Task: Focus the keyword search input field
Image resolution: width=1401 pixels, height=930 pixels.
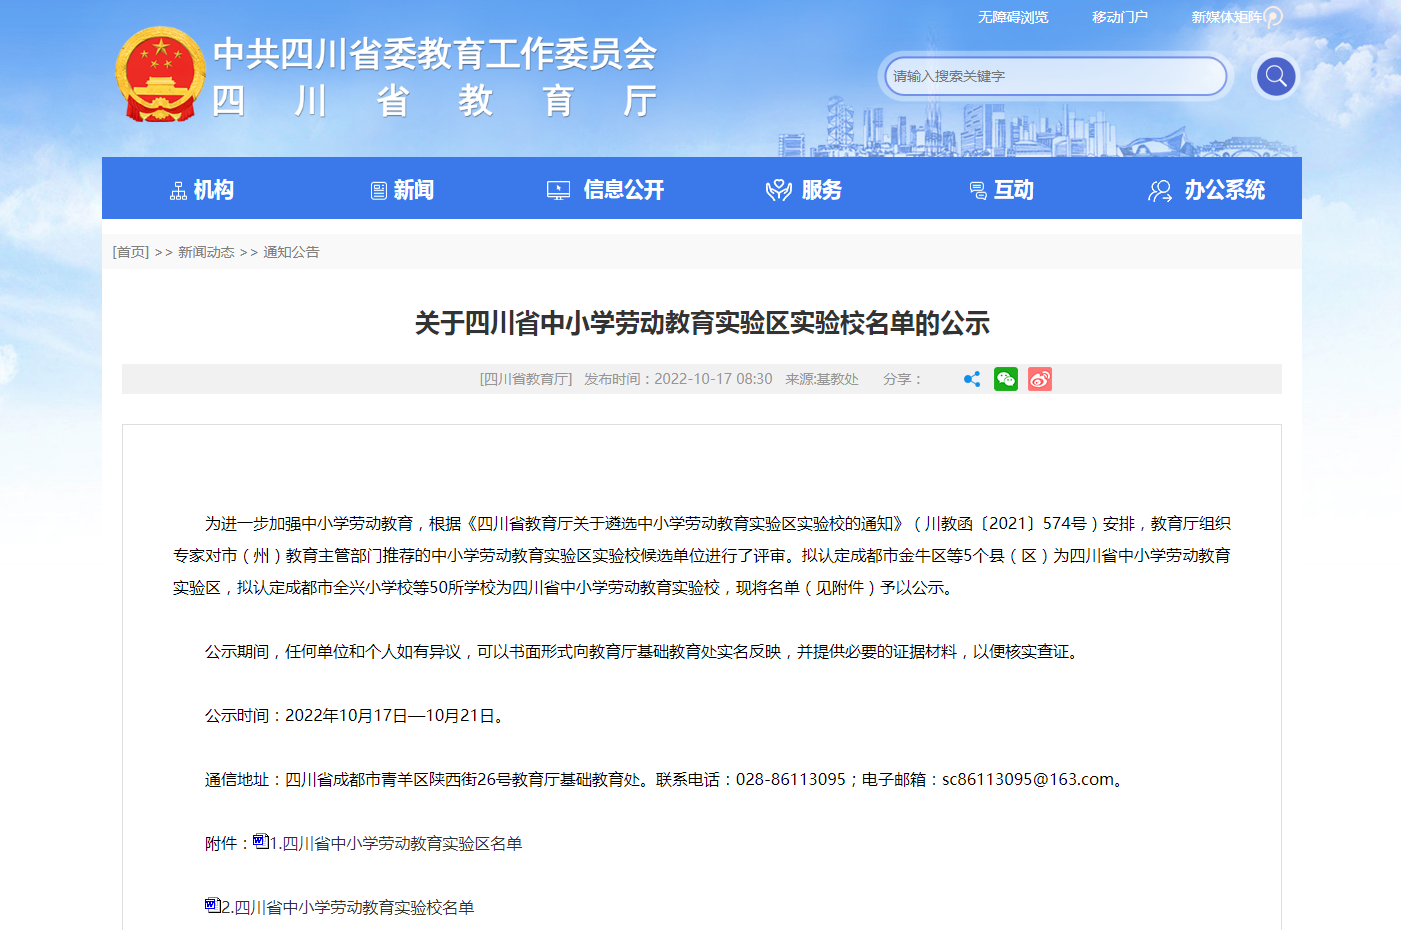Action: click(x=1054, y=76)
